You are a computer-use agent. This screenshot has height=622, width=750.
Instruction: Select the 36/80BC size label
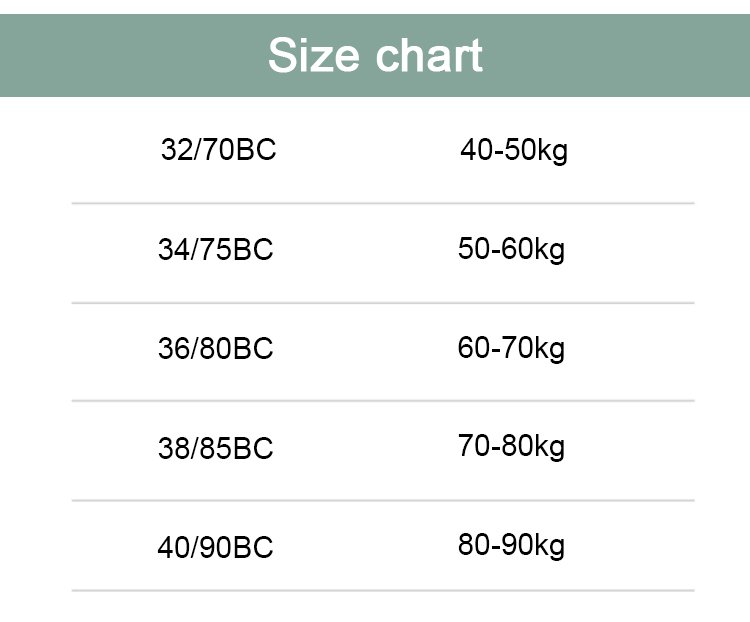[x=215, y=349]
